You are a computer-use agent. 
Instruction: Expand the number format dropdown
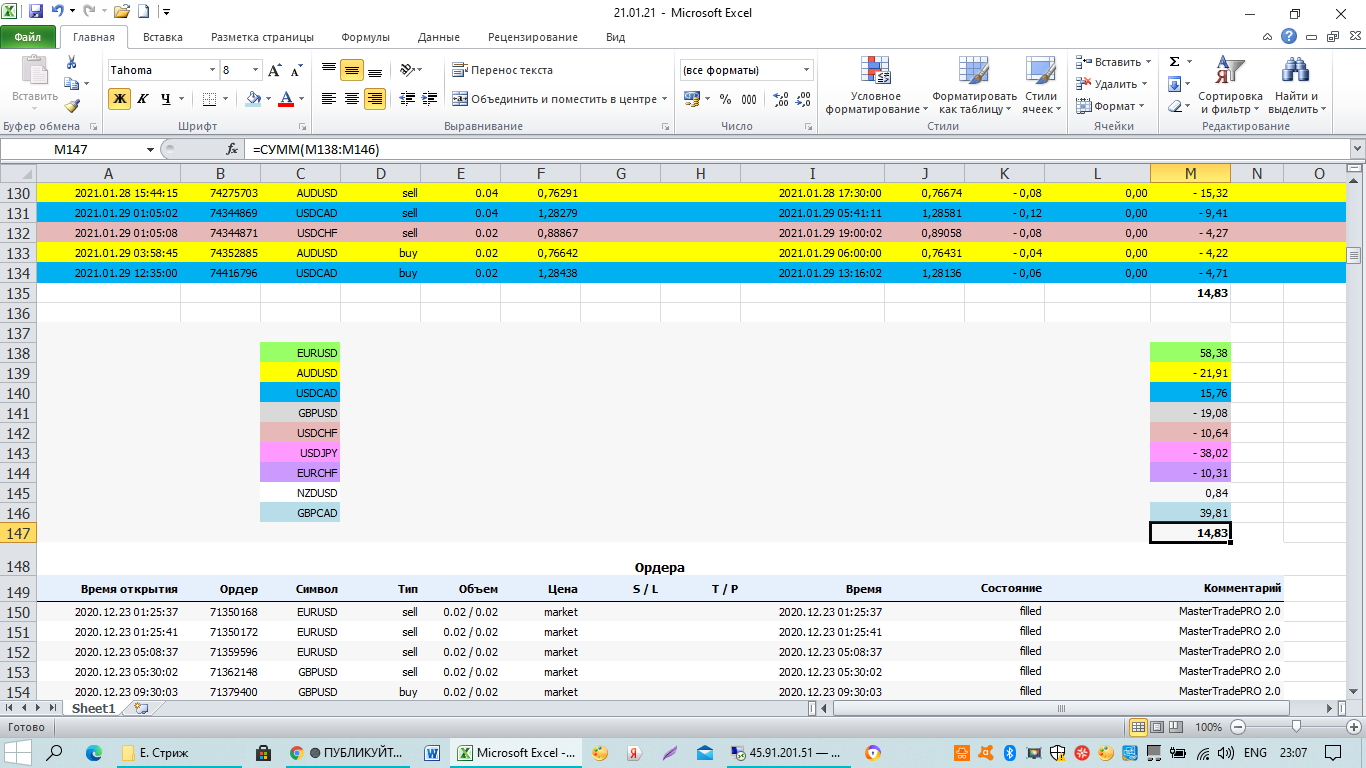point(806,70)
